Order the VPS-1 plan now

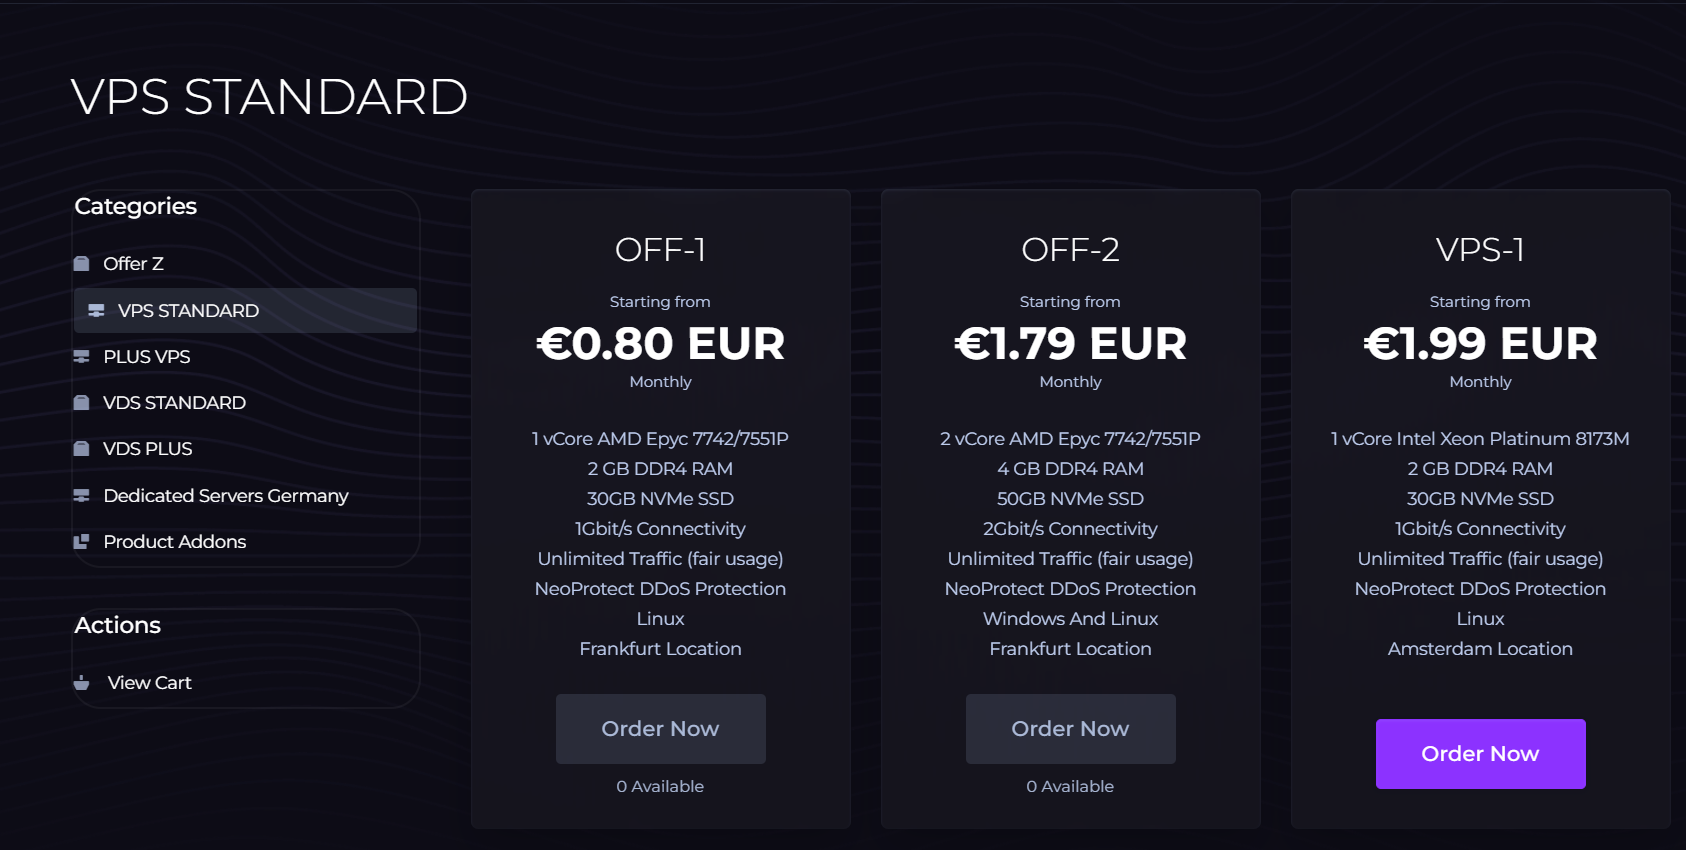coord(1480,754)
